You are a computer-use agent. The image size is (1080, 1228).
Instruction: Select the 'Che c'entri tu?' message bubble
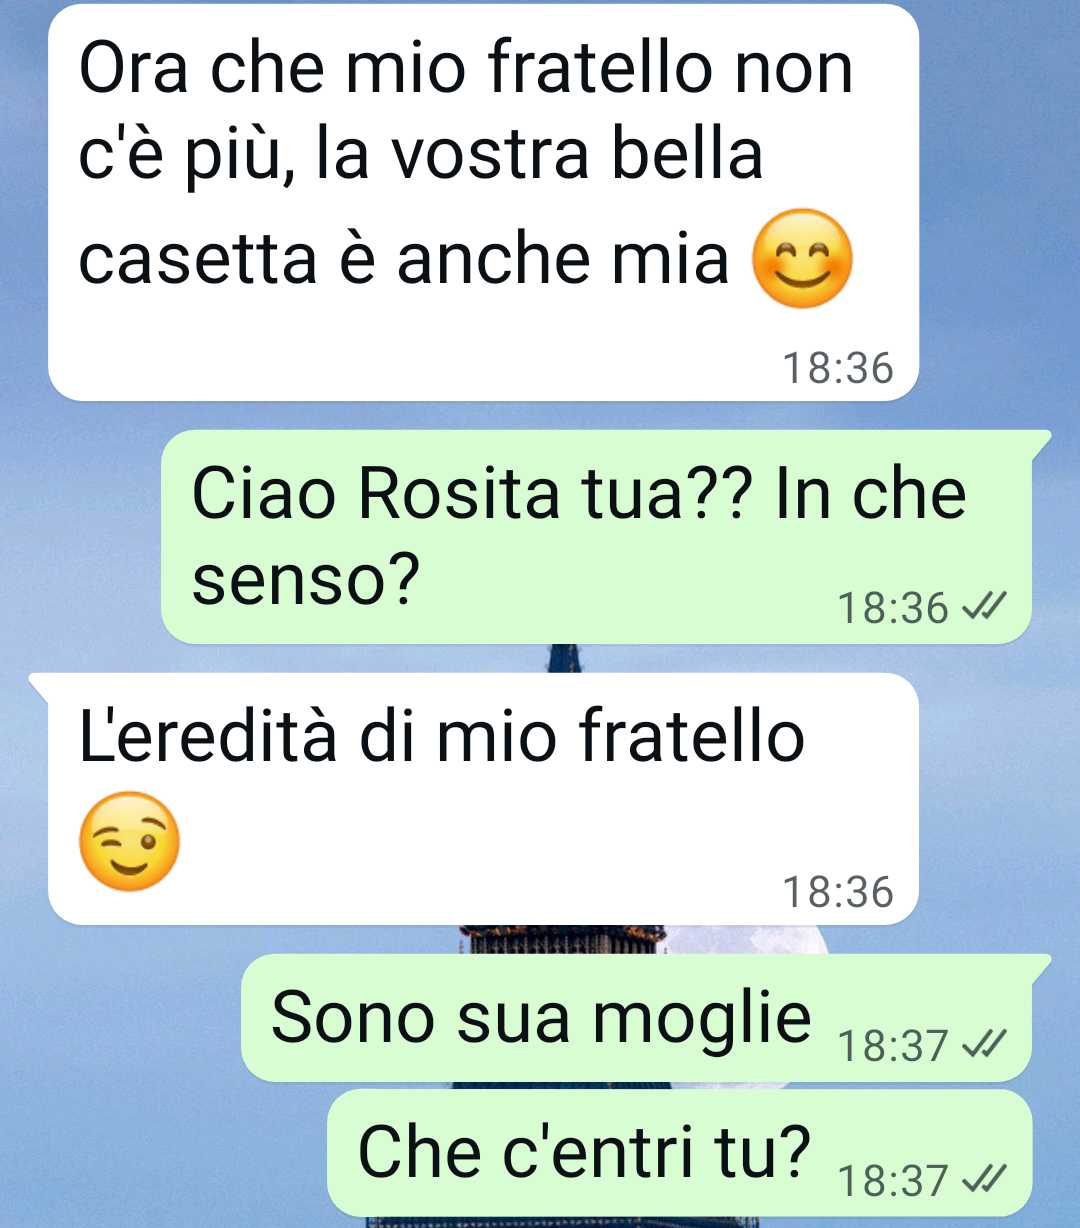point(680,1153)
